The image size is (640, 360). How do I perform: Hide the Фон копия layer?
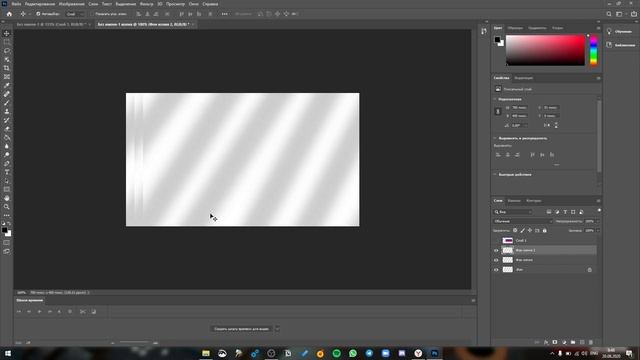[x=496, y=260]
